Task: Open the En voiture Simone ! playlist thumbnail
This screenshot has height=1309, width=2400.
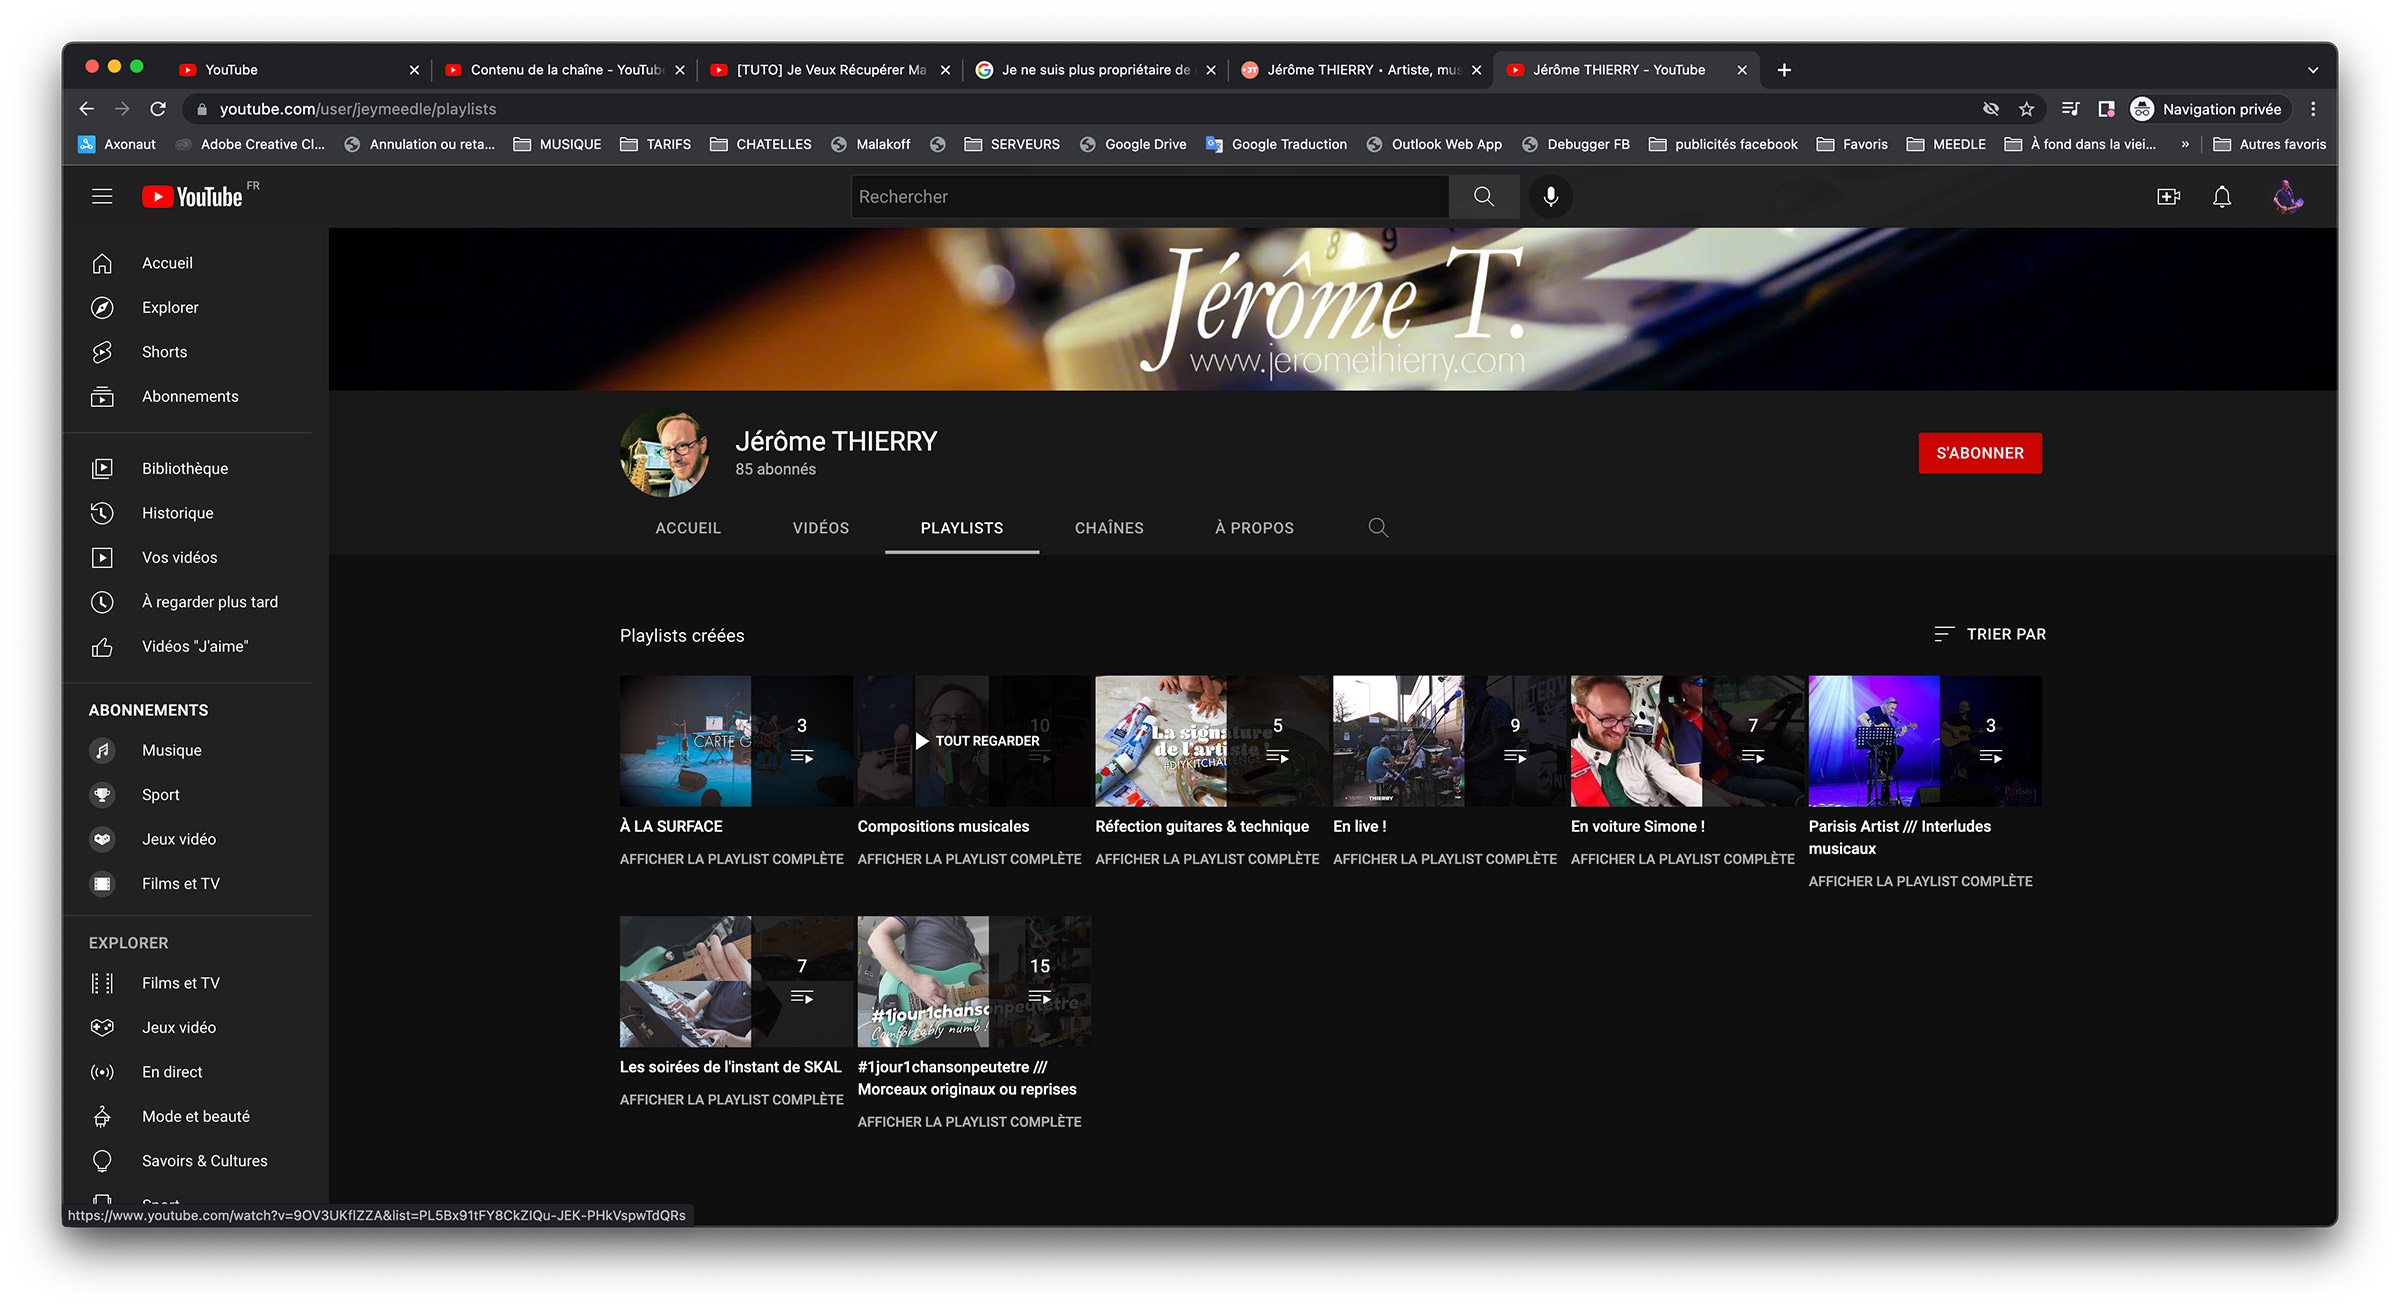Action: (x=1688, y=741)
